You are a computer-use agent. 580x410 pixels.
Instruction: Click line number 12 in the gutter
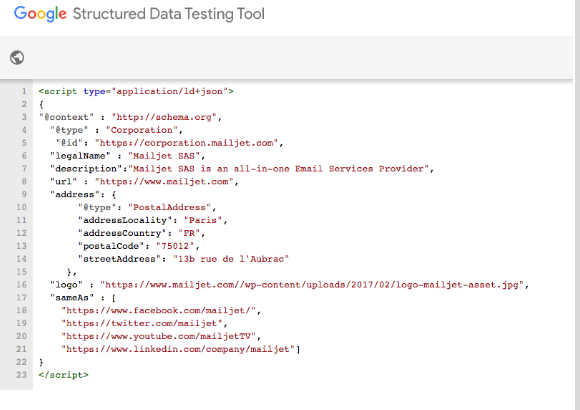point(21,233)
